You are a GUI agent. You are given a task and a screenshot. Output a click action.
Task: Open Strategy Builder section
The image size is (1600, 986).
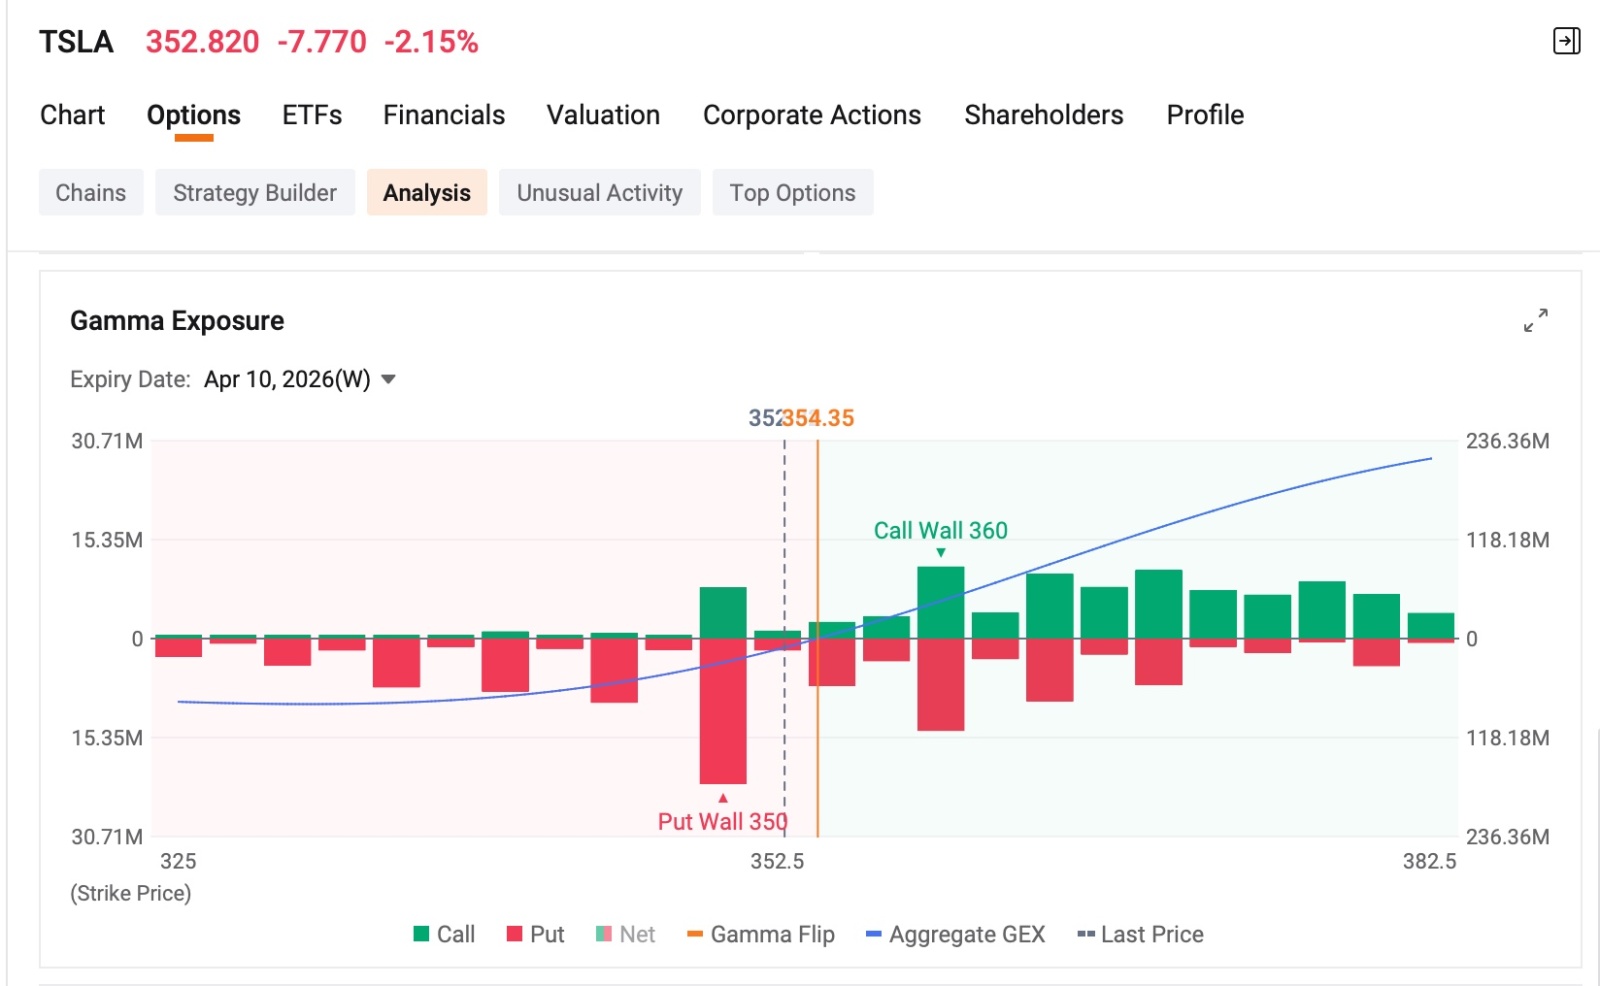point(255,192)
